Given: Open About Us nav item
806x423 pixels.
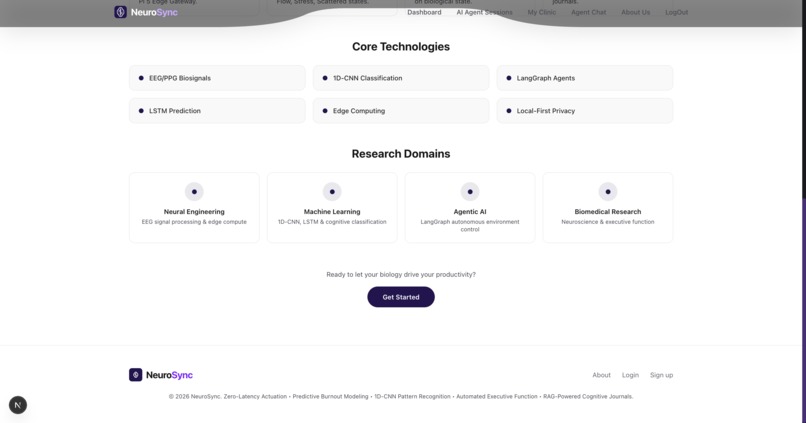Looking at the screenshot, I should click(635, 12).
